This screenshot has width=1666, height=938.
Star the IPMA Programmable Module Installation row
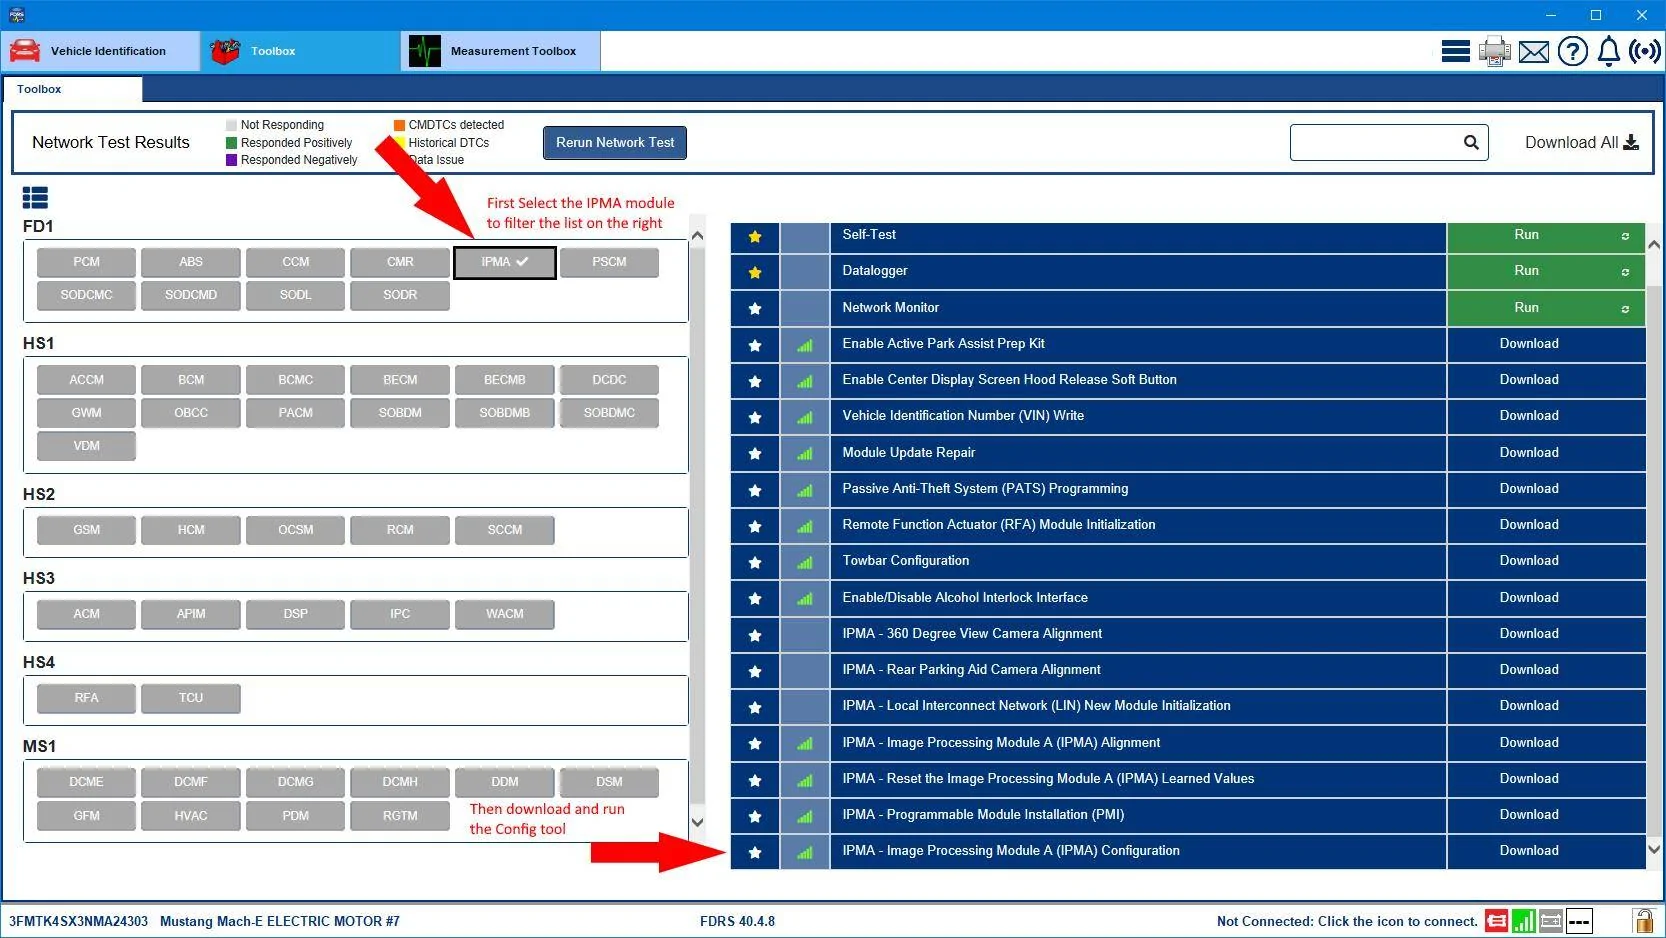click(755, 816)
